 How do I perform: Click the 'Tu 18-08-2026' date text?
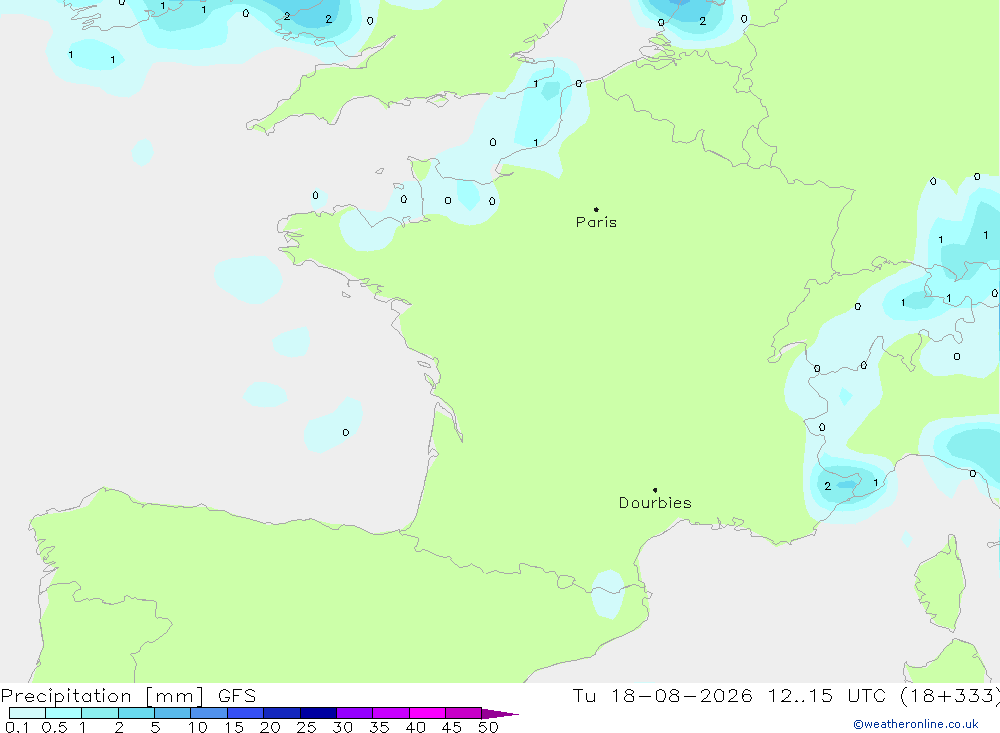click(662, 696)
